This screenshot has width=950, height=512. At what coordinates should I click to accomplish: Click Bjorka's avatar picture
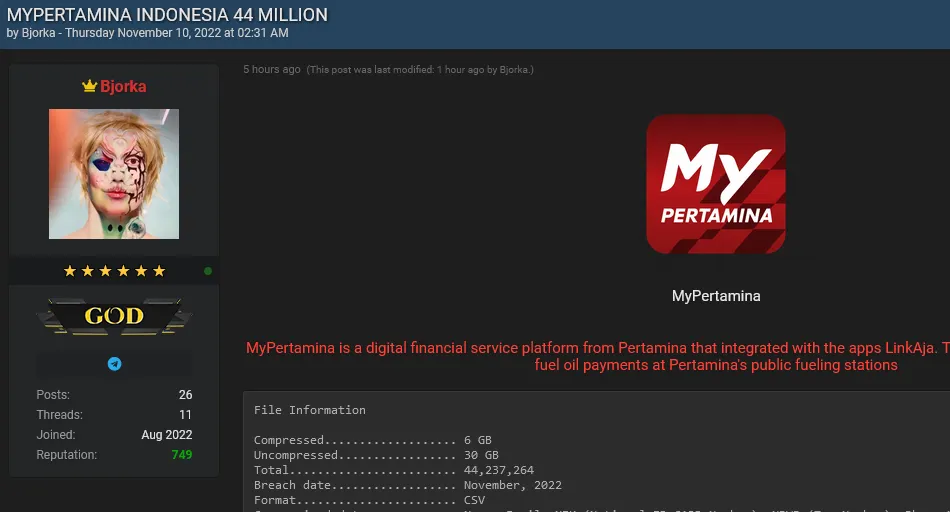[114, 174]
